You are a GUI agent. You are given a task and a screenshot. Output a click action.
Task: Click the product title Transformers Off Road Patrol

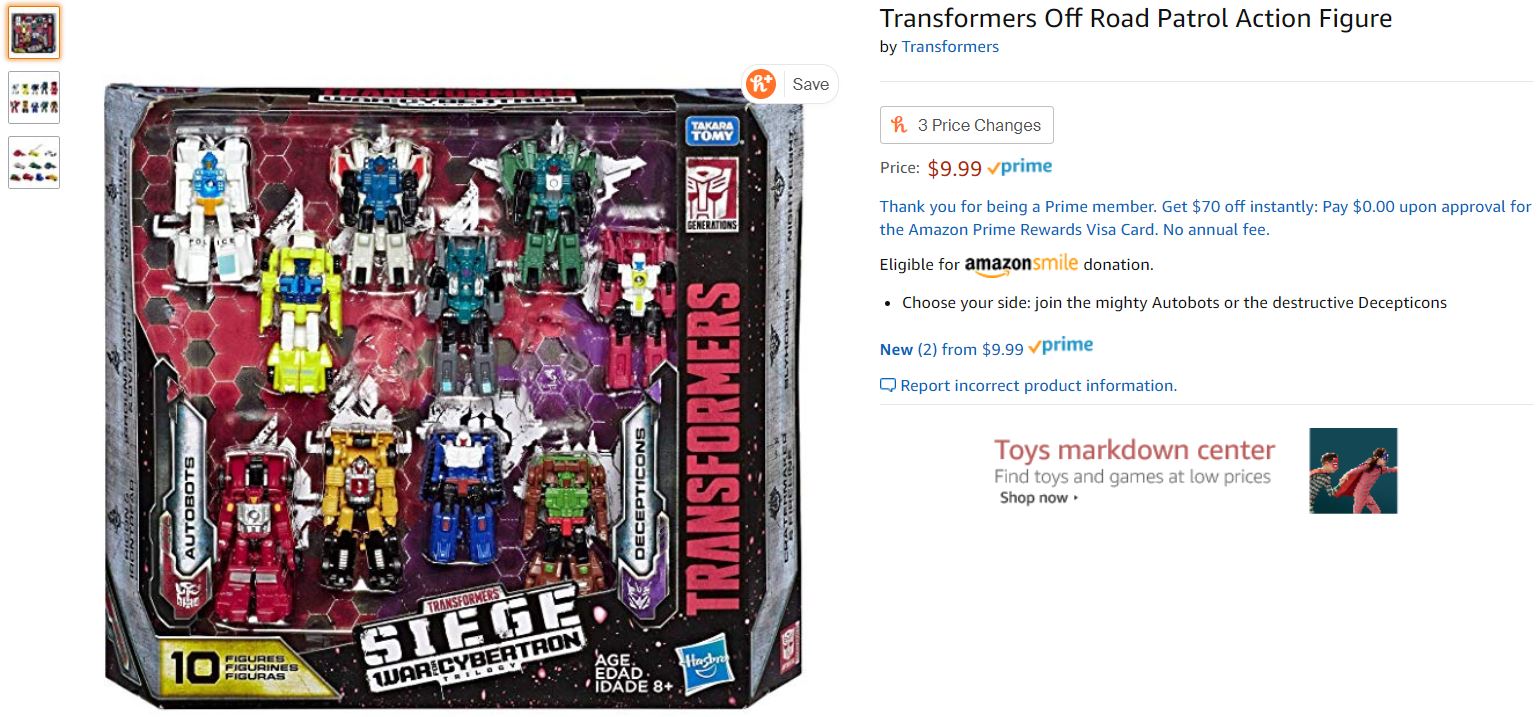pyautogui.click(x=1136, y=18)
